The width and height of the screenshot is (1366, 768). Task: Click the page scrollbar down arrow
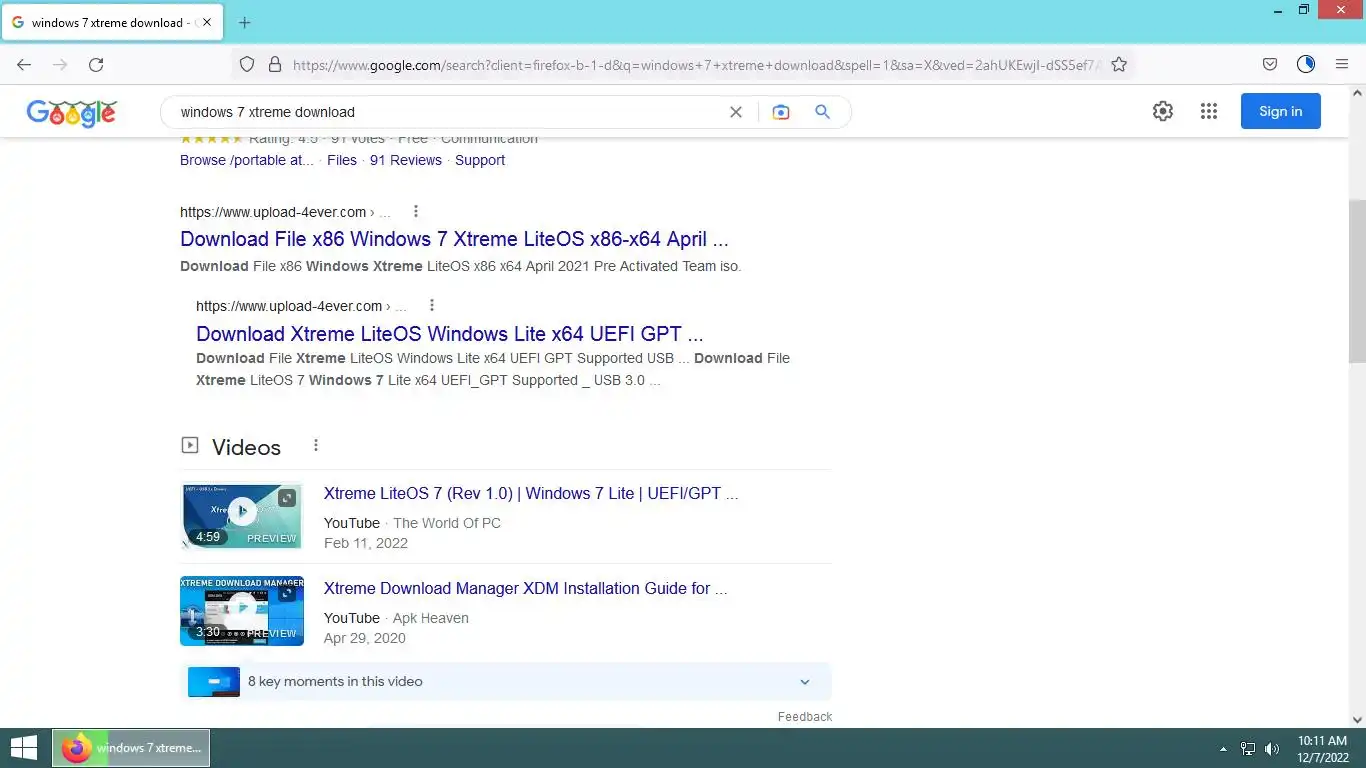[x=1357, y=718]
